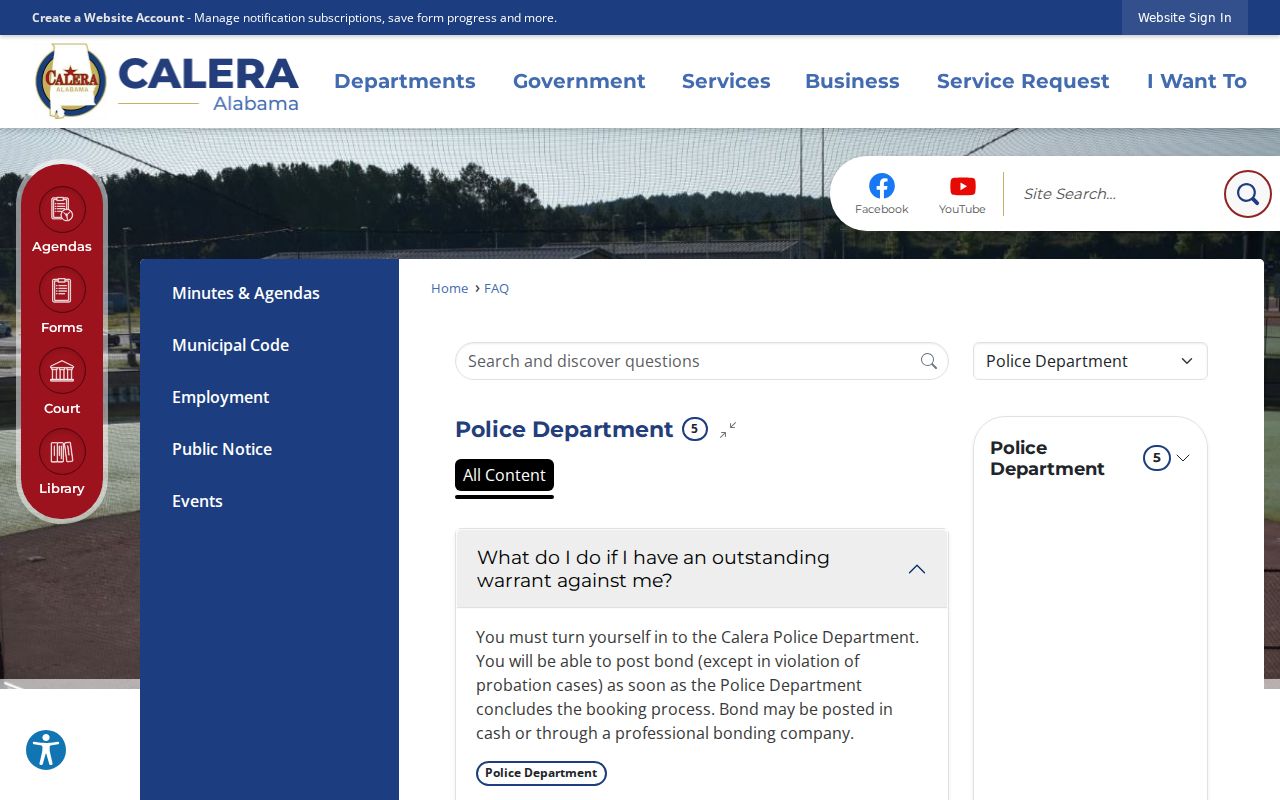Click the Police Department FAQ section heading
Image resolution: width=1280 pixels, height=800 pixels.
[564, 429]
